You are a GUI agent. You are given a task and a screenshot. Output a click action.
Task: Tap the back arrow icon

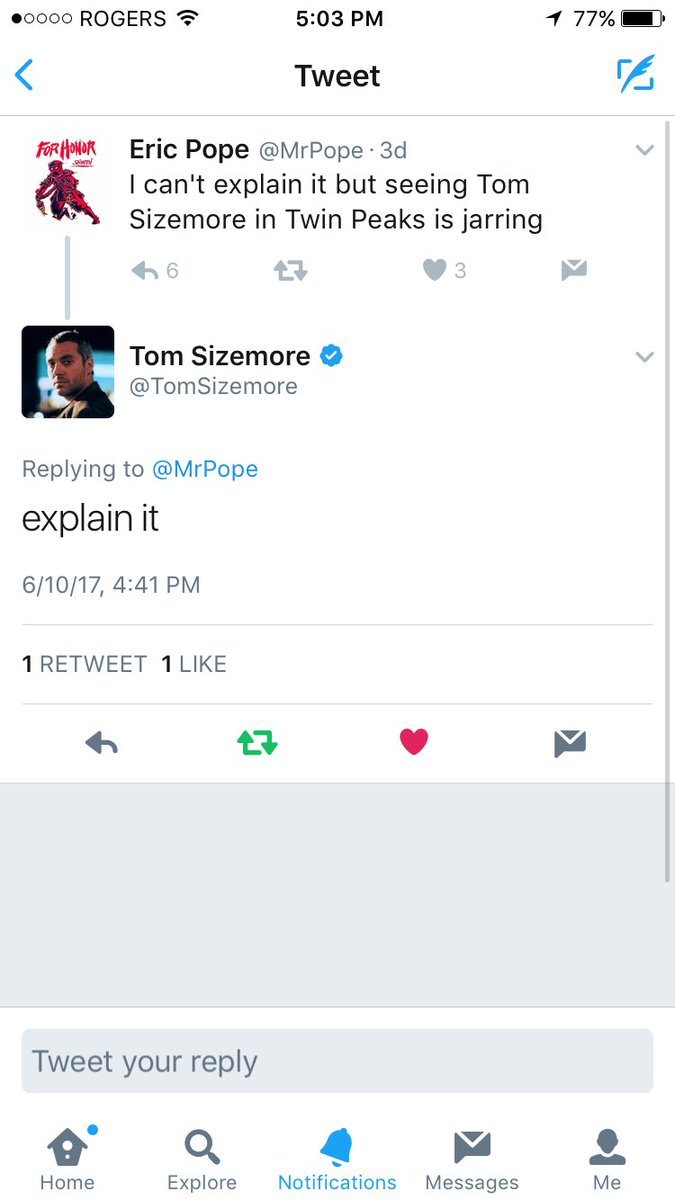(x=25, y=76)
